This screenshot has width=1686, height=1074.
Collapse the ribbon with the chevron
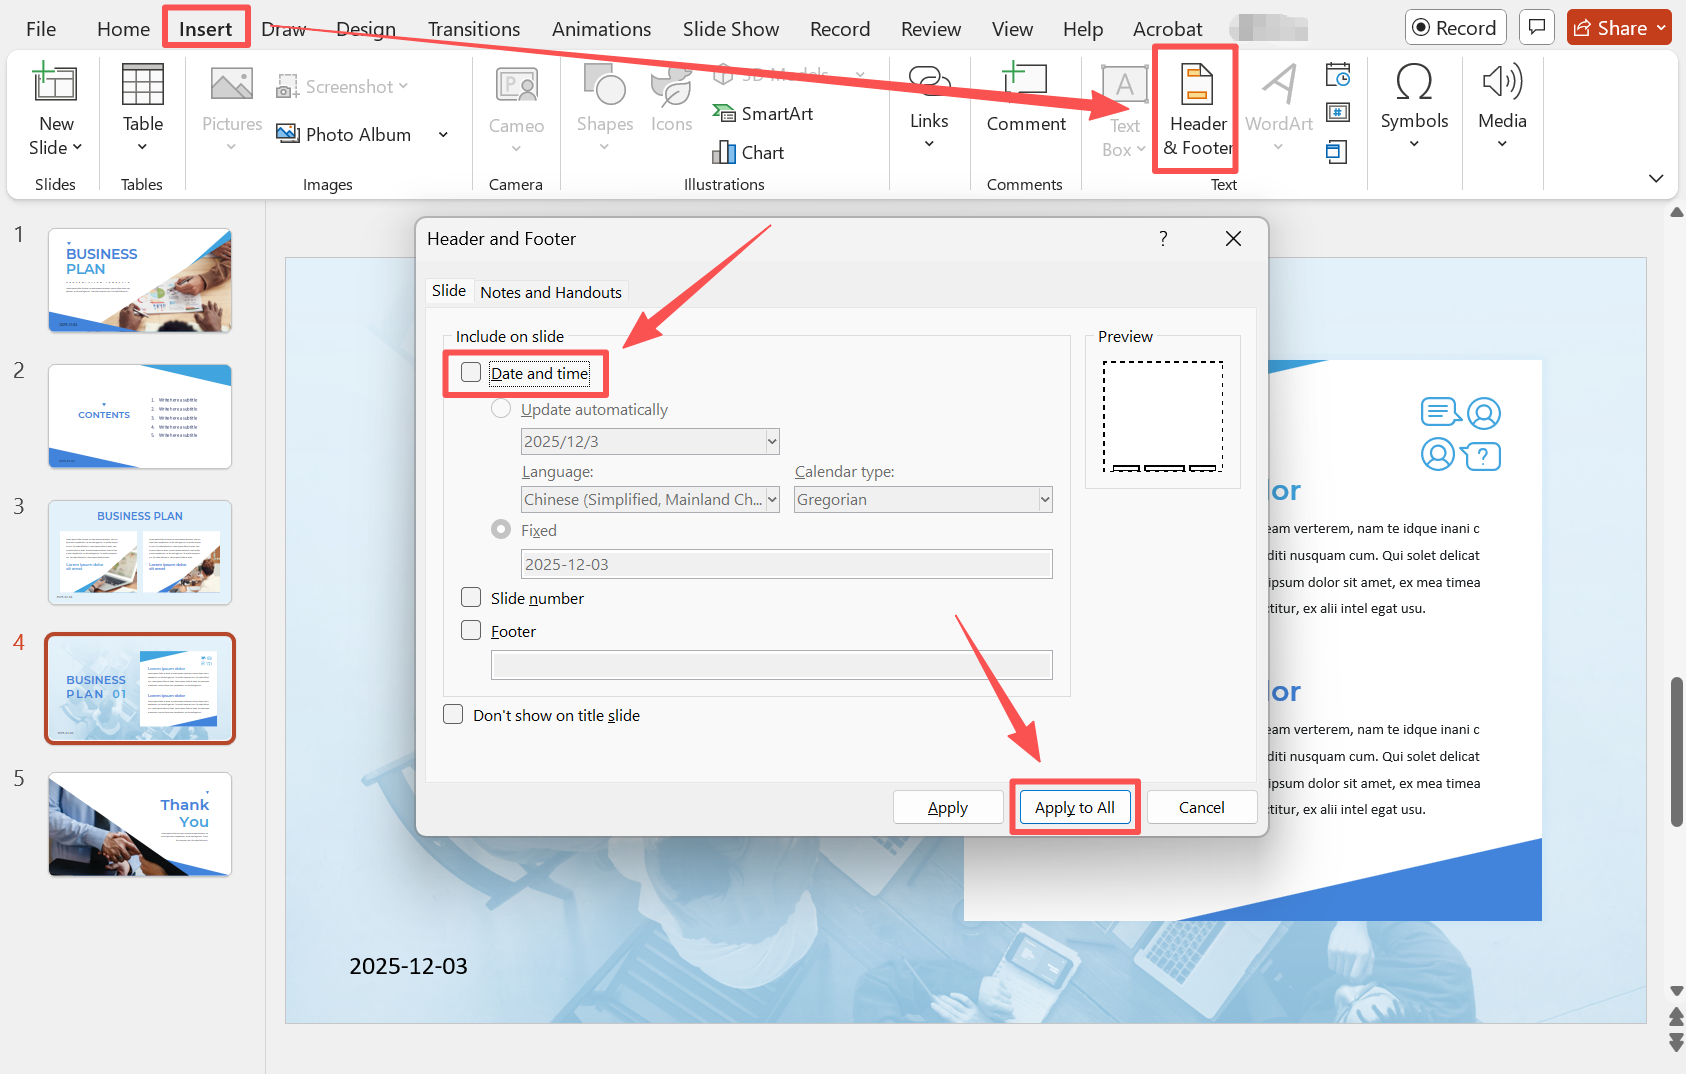(x=1656, y=178)
